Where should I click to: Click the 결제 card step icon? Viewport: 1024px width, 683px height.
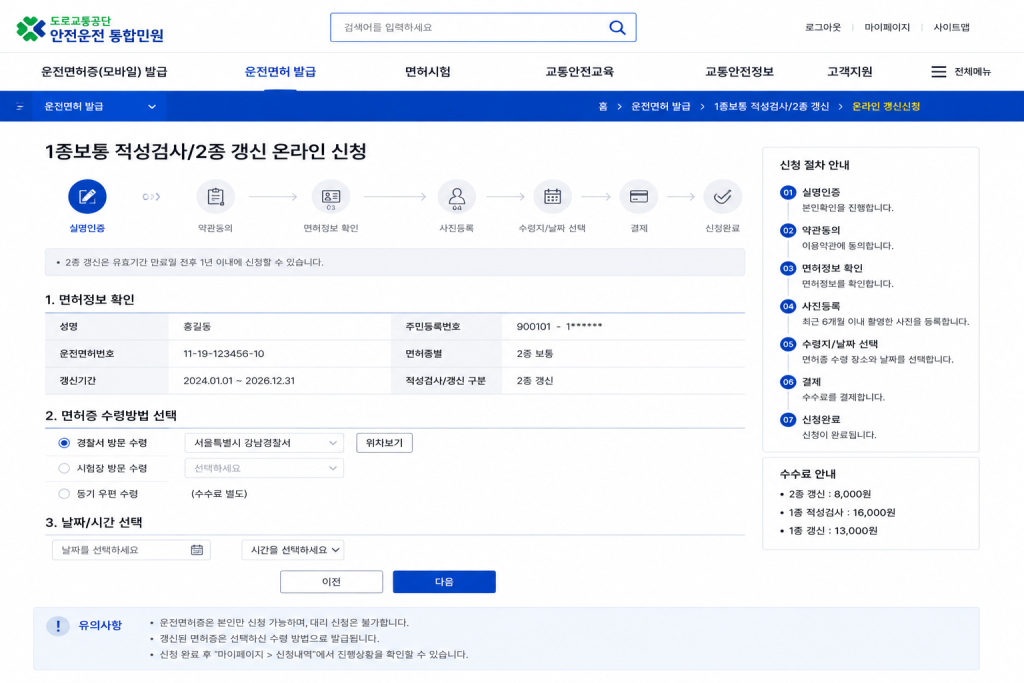[x=639, y=197]
